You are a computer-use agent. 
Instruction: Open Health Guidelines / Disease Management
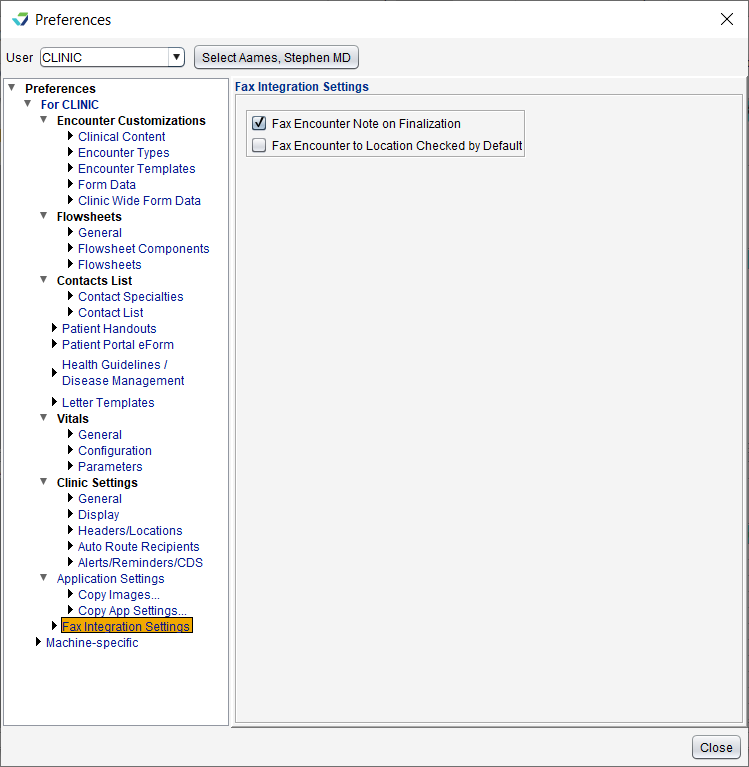point(123,373)
